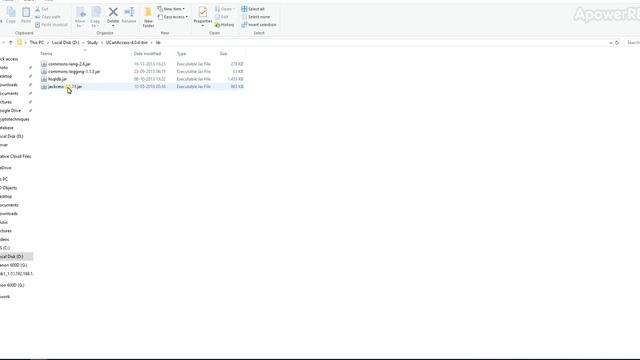Click the History command in the ribbon
This screenshot has height=360, width=640.
pyautogui.click(x=224, y=25)
